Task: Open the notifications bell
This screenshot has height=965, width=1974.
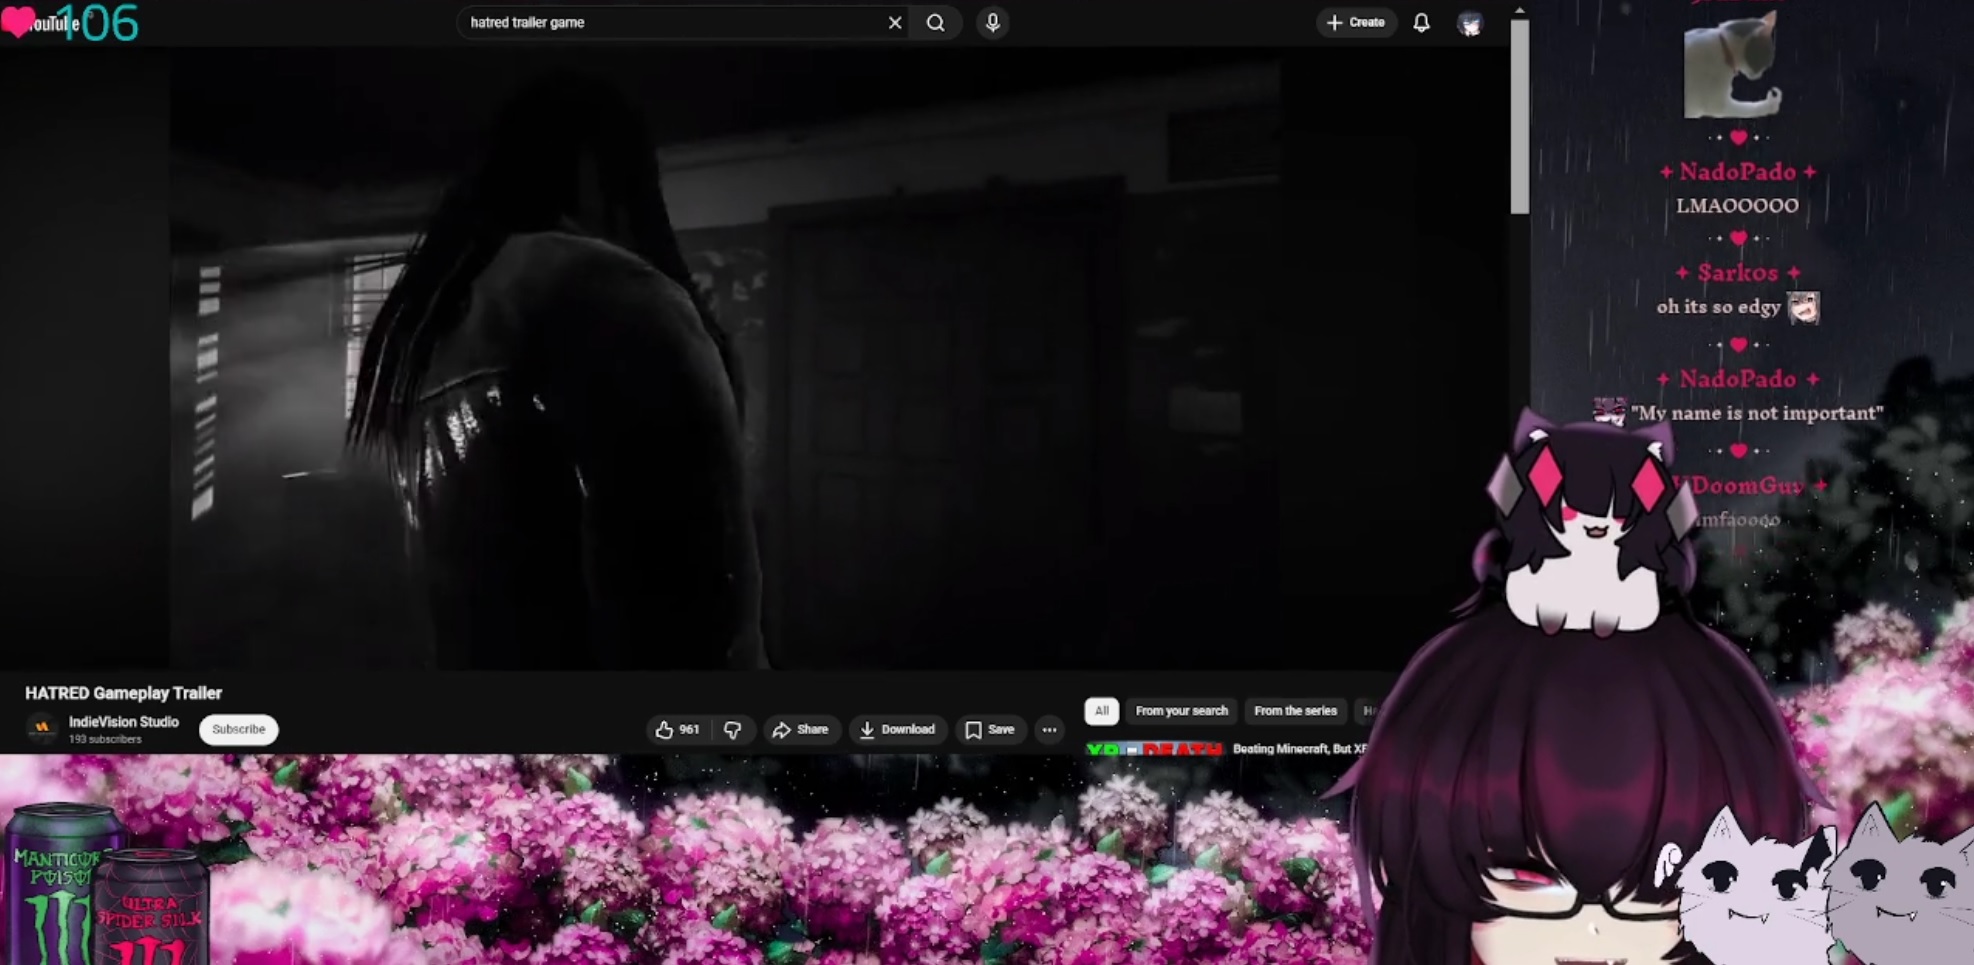Action: point(1421,23)
